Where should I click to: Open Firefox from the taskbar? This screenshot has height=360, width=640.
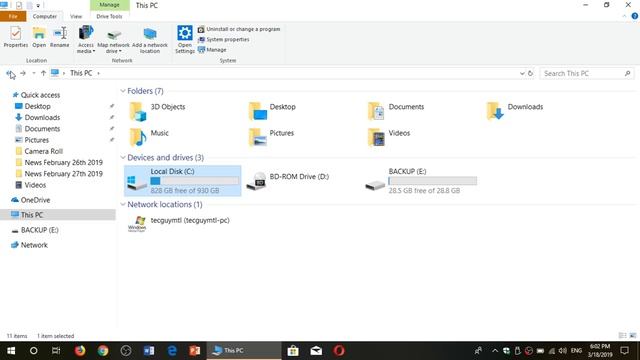pos(80,351)
